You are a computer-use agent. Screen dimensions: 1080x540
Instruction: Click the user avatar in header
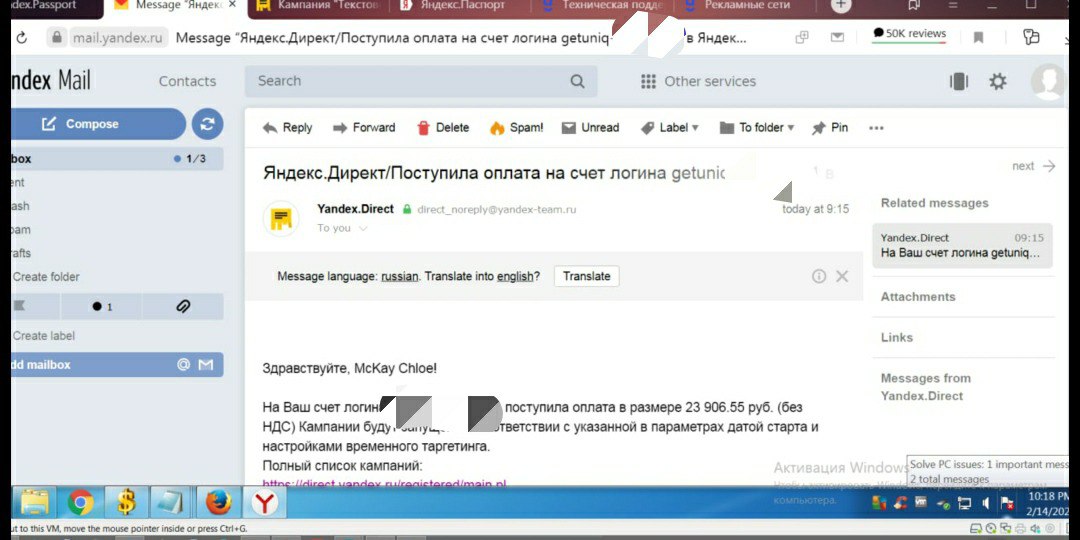(x=1049, y=81)
